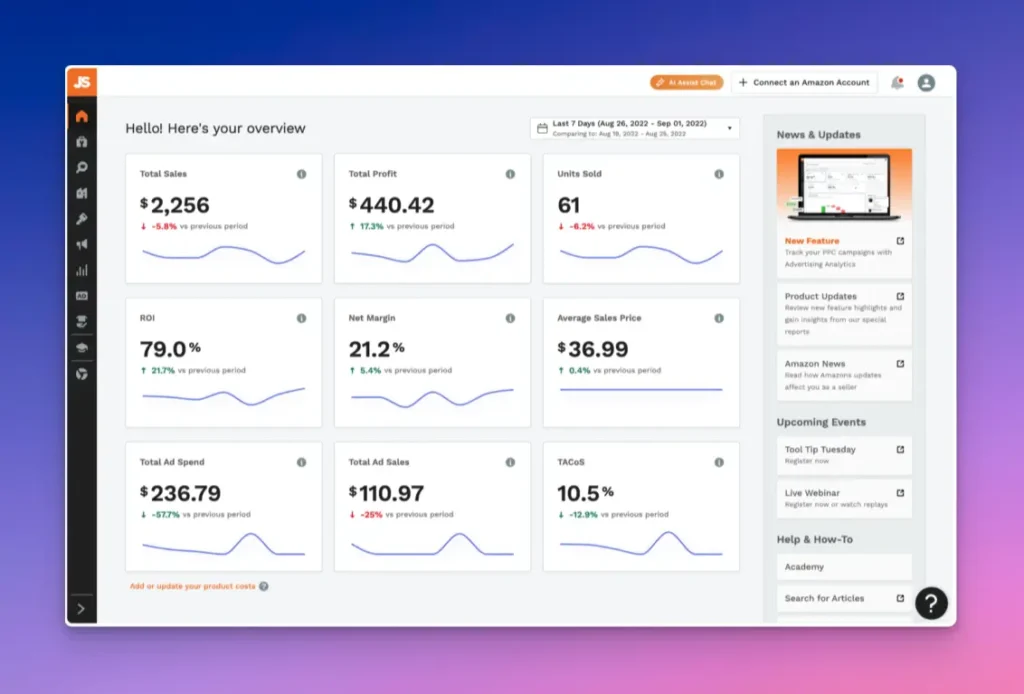Image resolution: width=1024 pixels, height=694 pixels.
Task: Open the AD advertising icon in sidebar
Action: point(82,296)
